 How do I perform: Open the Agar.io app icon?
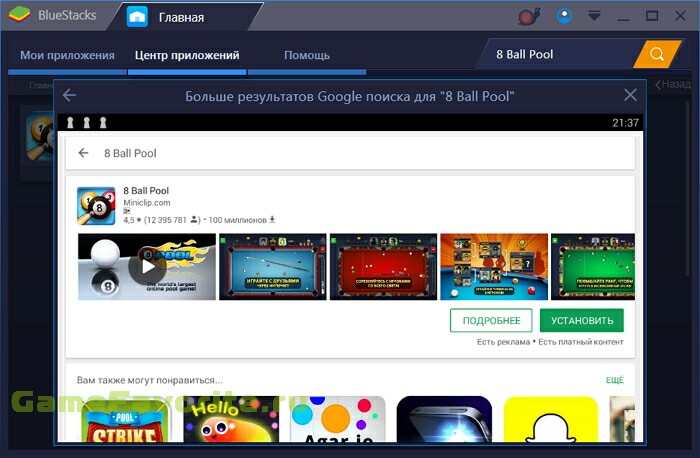338,420
